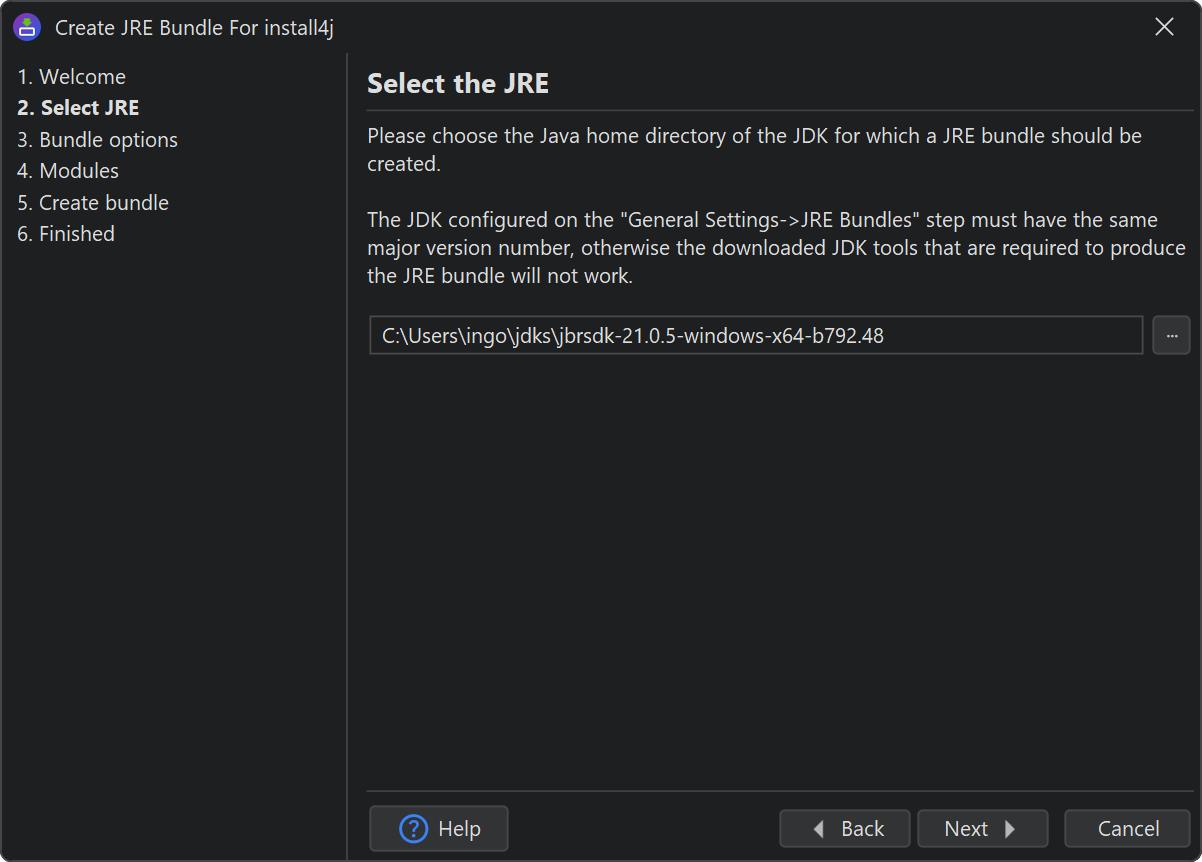Click the right arrow icon beside Next
1202x862 pixels.
pos(1010,829)
